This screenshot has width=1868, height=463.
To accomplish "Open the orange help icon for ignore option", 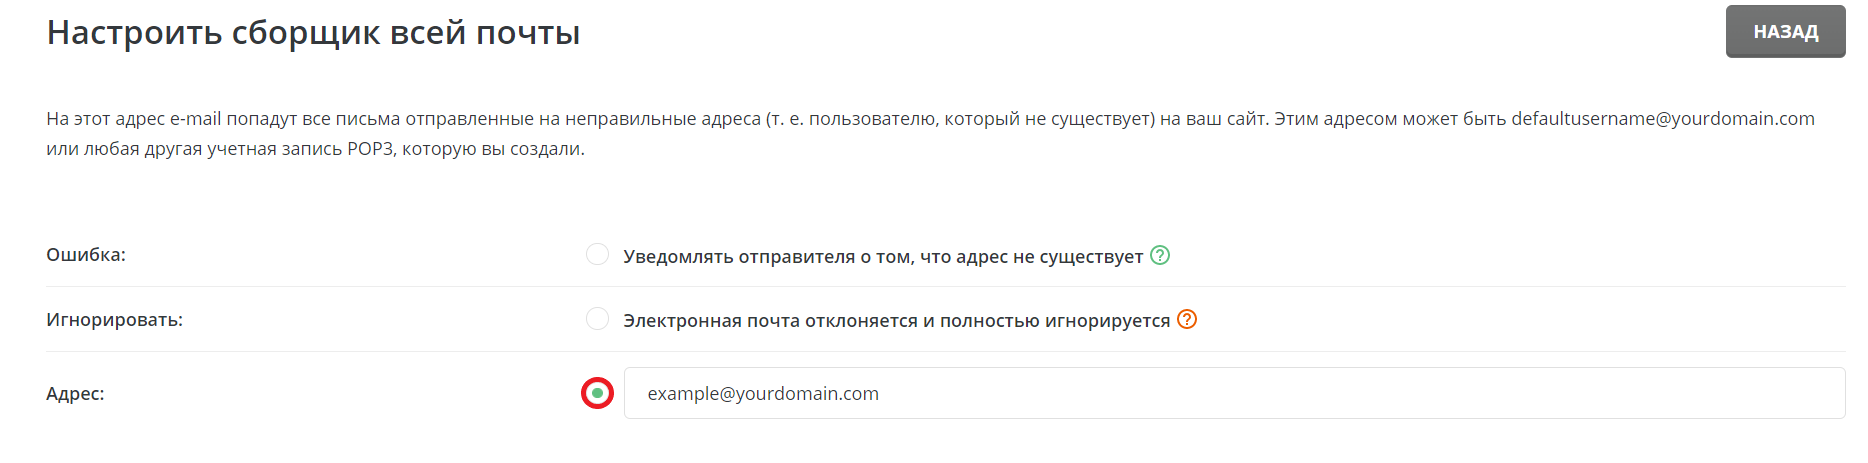I will coord(1187,319).
